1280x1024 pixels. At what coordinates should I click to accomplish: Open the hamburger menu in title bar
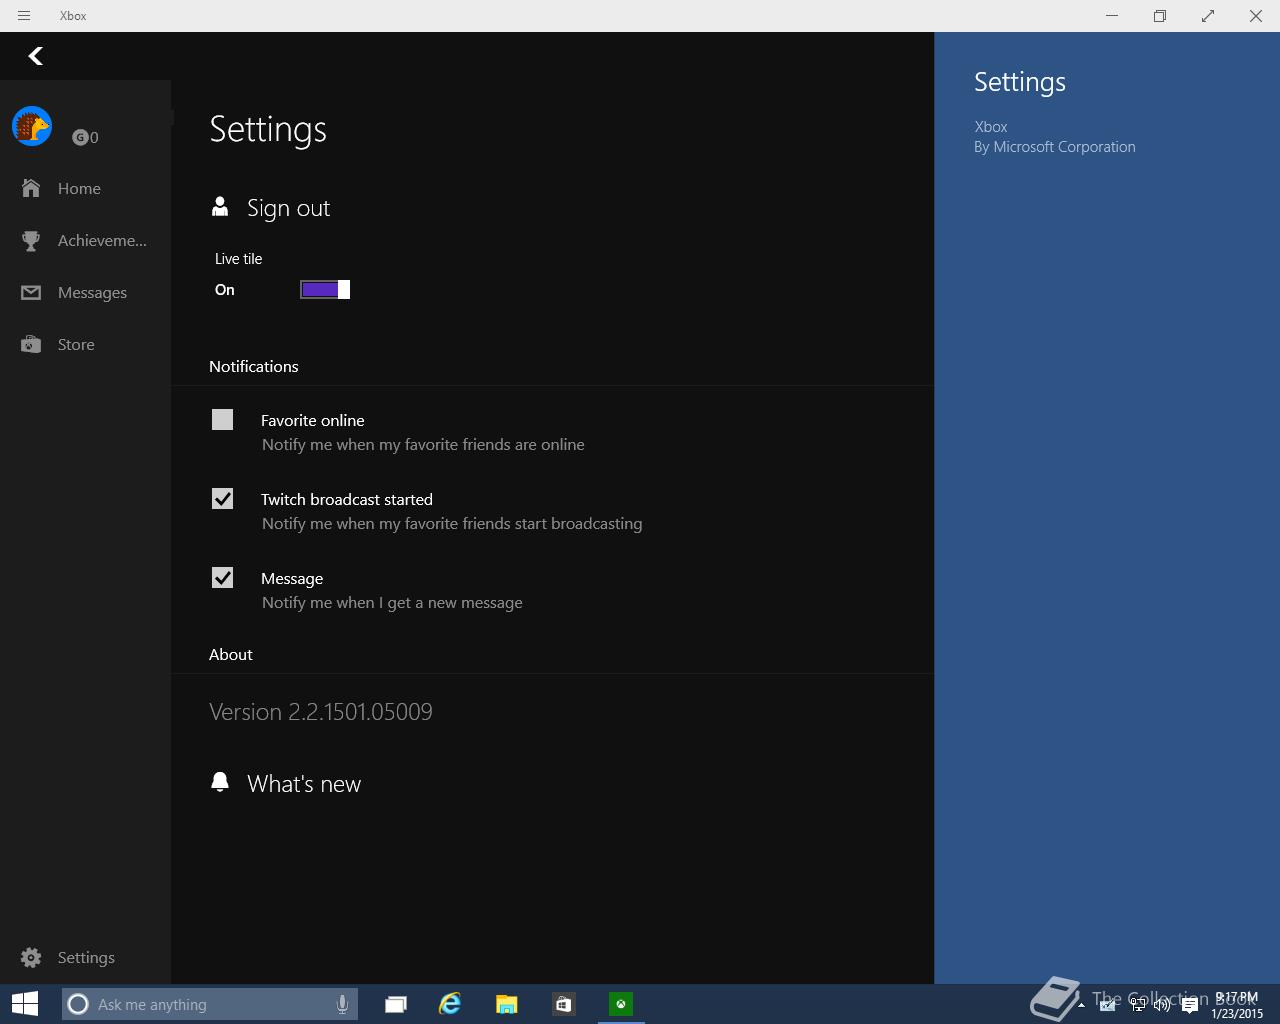(24, 16)
